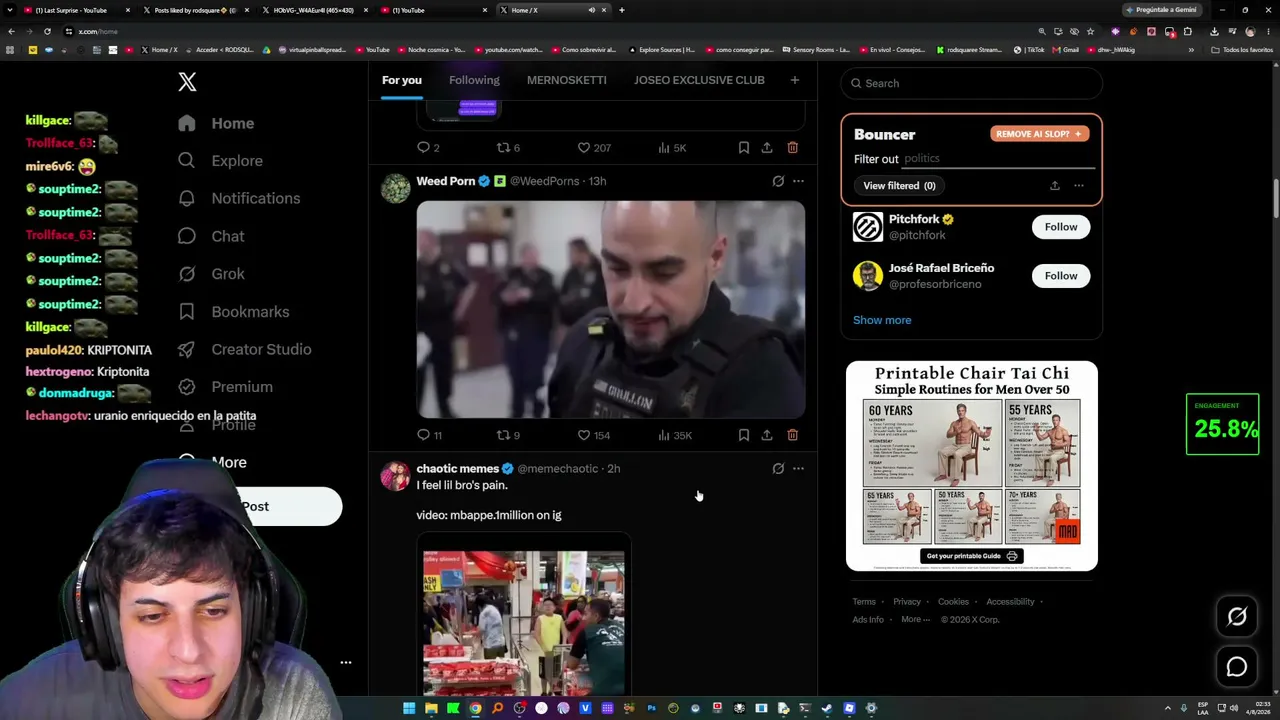Screen dimensions: 1280x720
Task: Follow José Rafael Briceño
Action: pos(1061,276)
